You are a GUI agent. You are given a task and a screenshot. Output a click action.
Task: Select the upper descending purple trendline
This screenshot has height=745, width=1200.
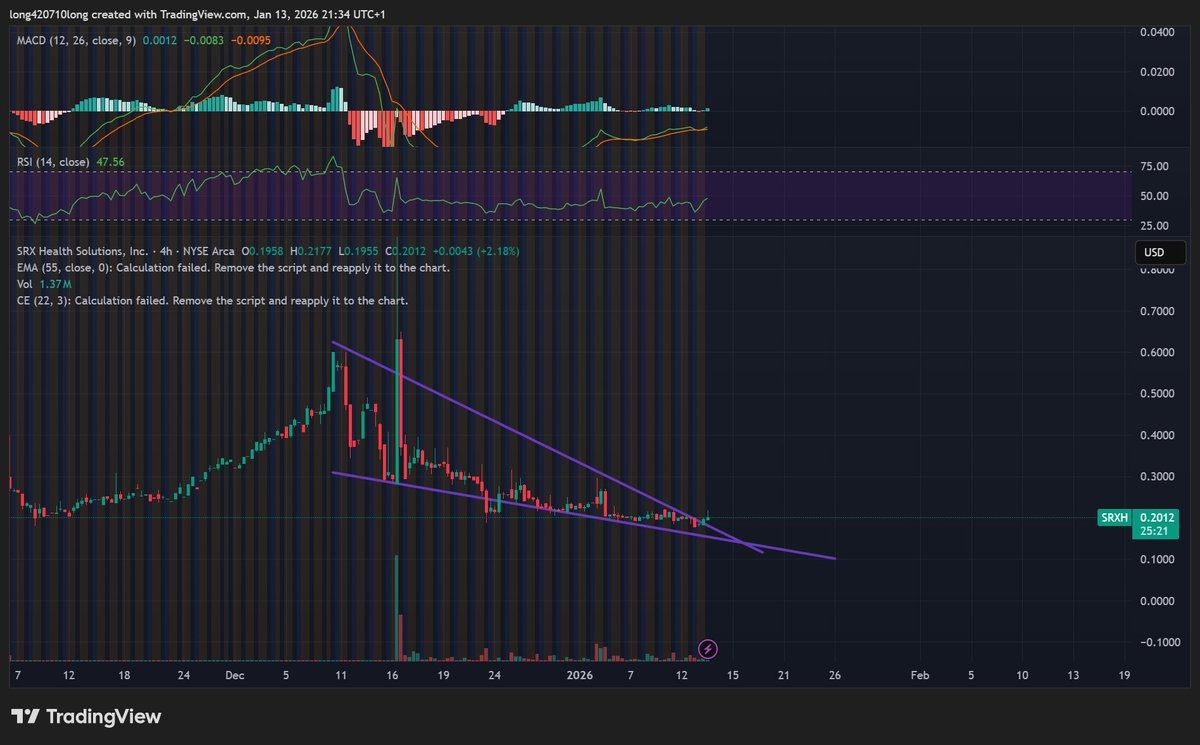point(547,446)
